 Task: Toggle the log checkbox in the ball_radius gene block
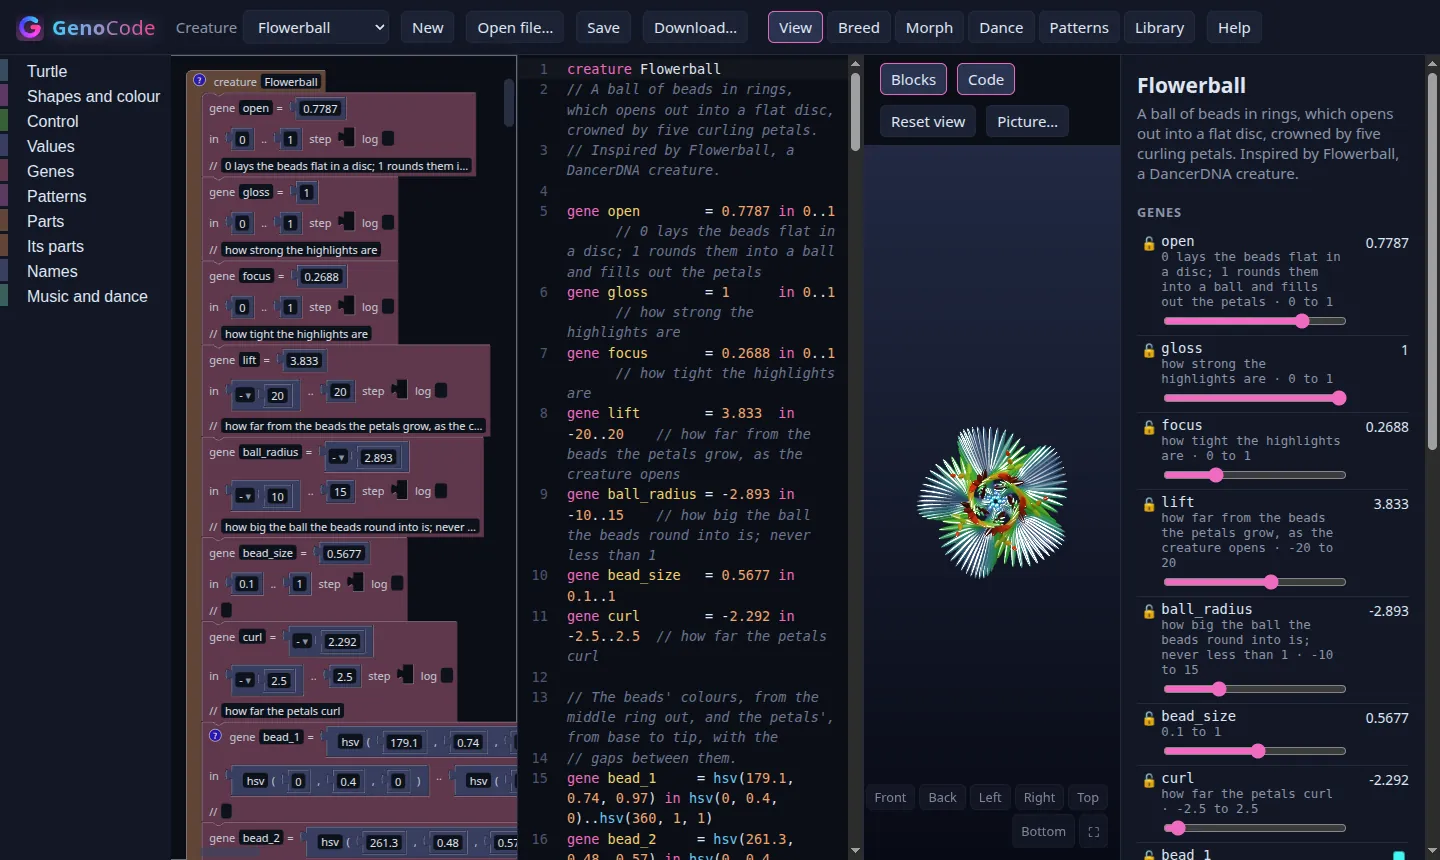[x=441, y=491]
